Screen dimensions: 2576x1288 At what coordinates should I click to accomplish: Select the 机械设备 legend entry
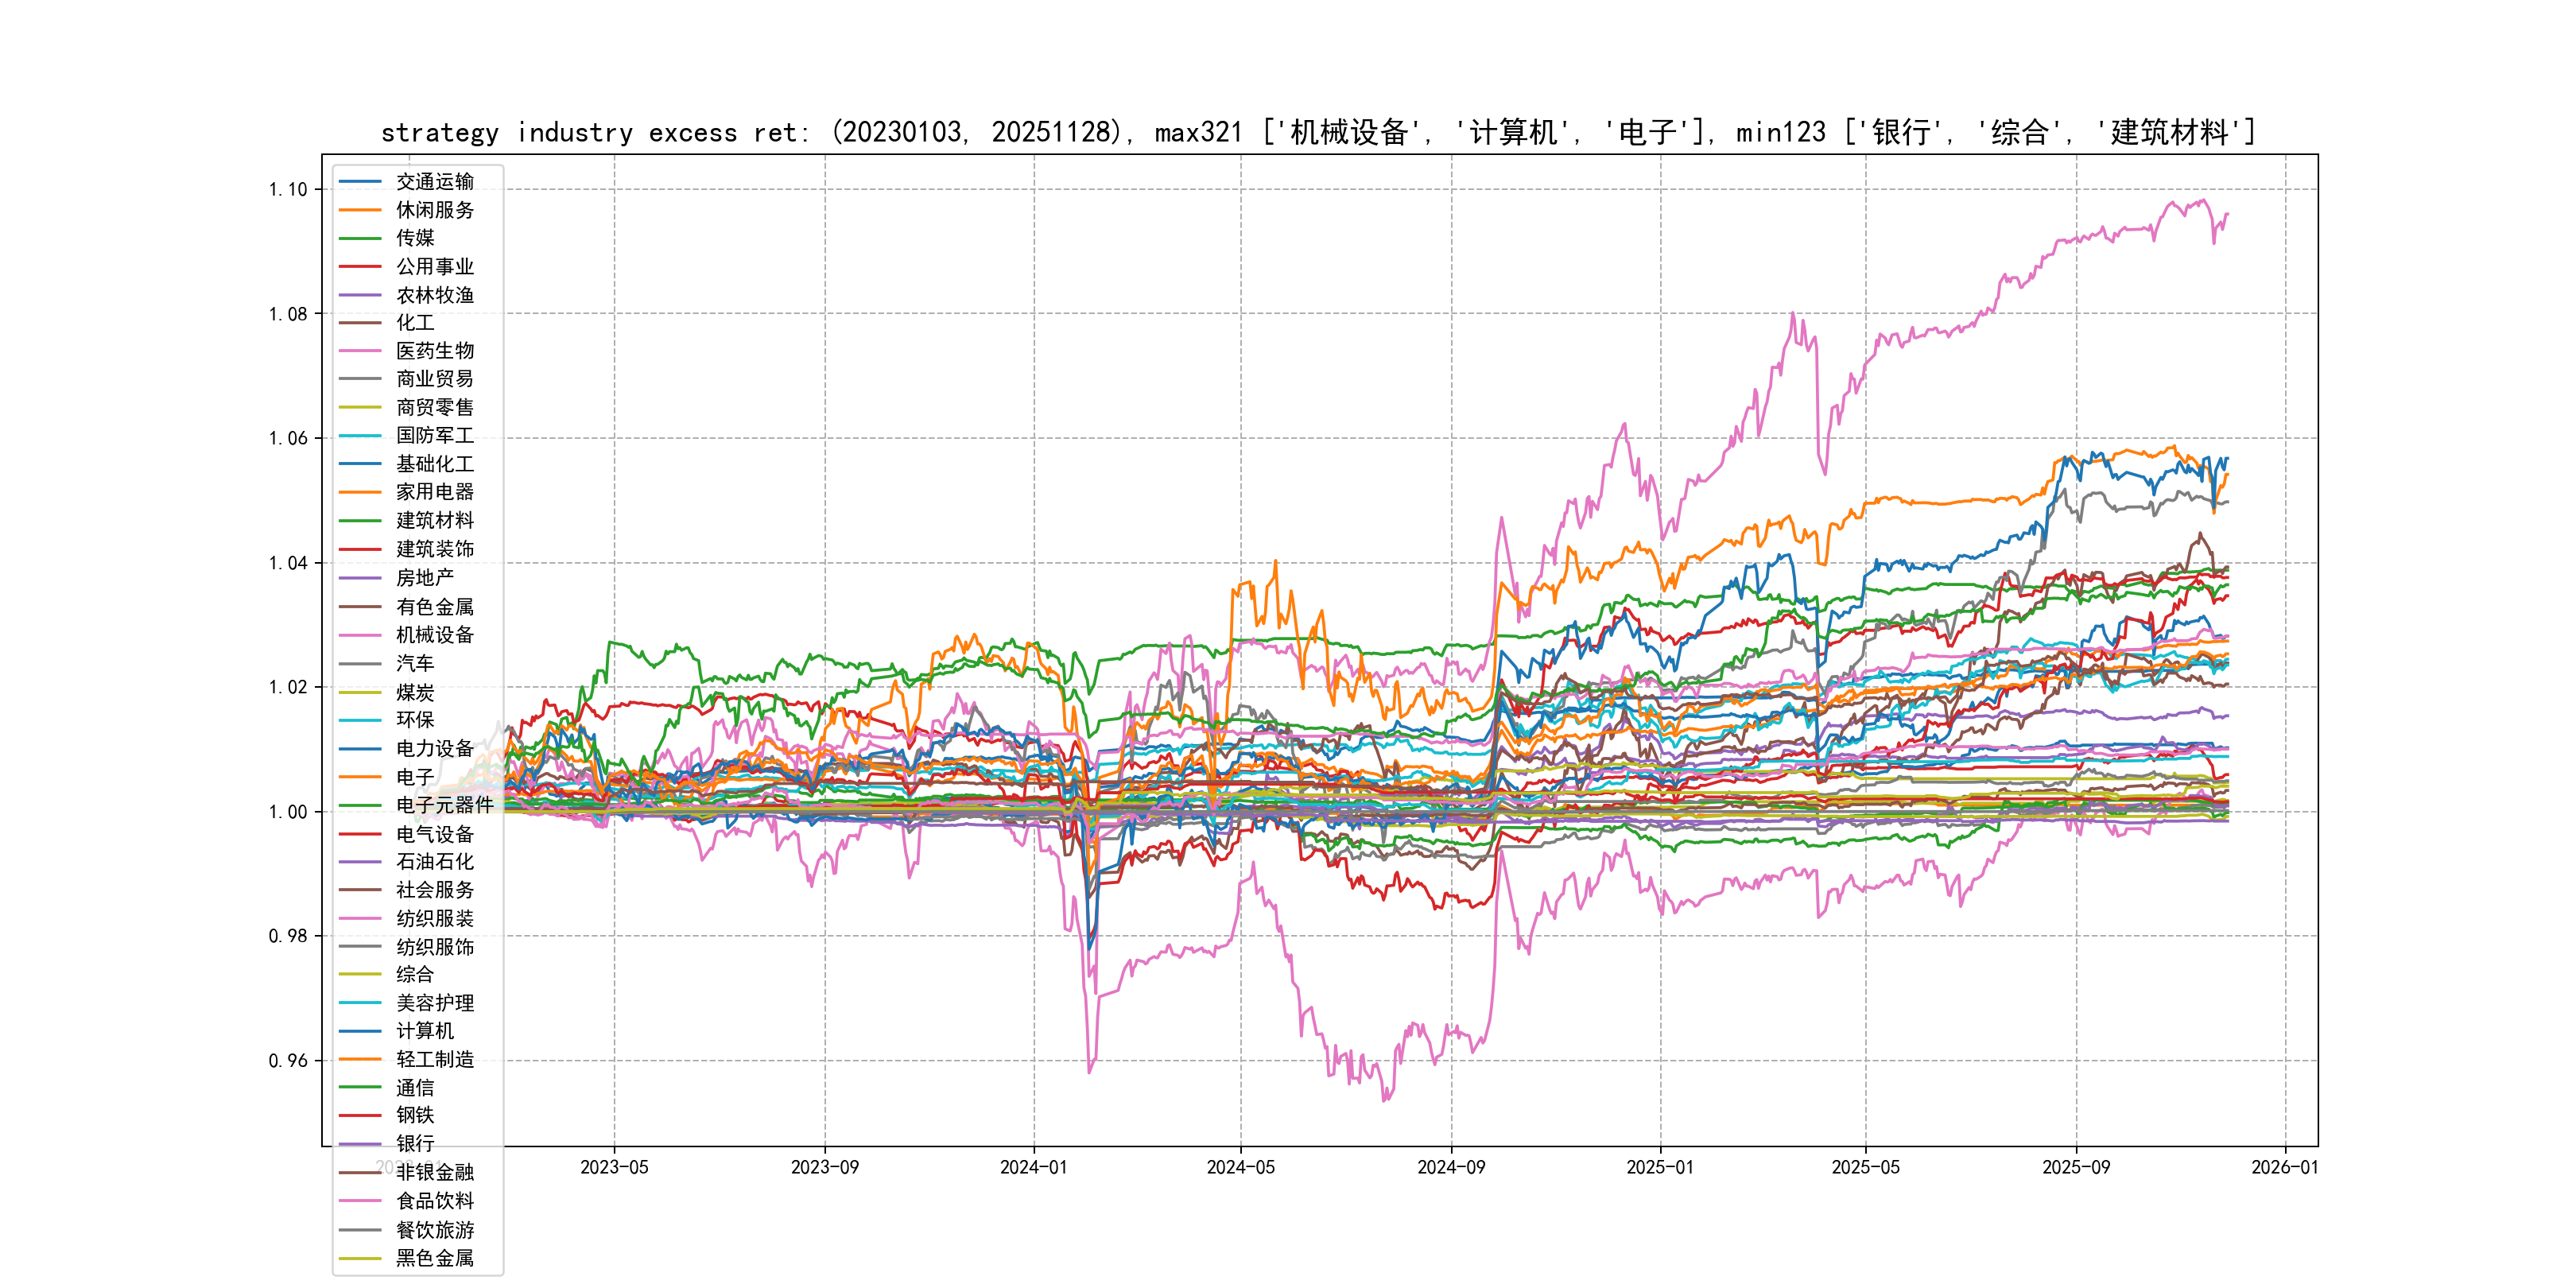[x=434, y=635]
